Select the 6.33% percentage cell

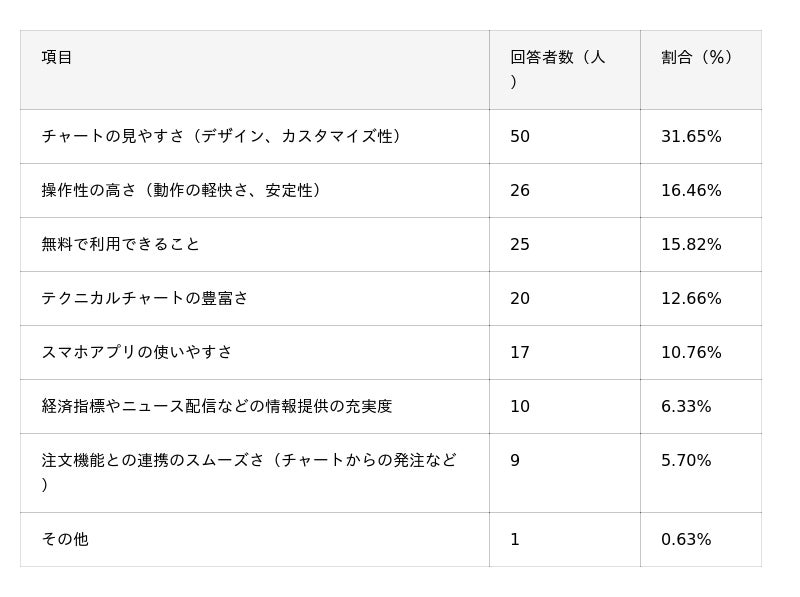(x=686, y=407)
